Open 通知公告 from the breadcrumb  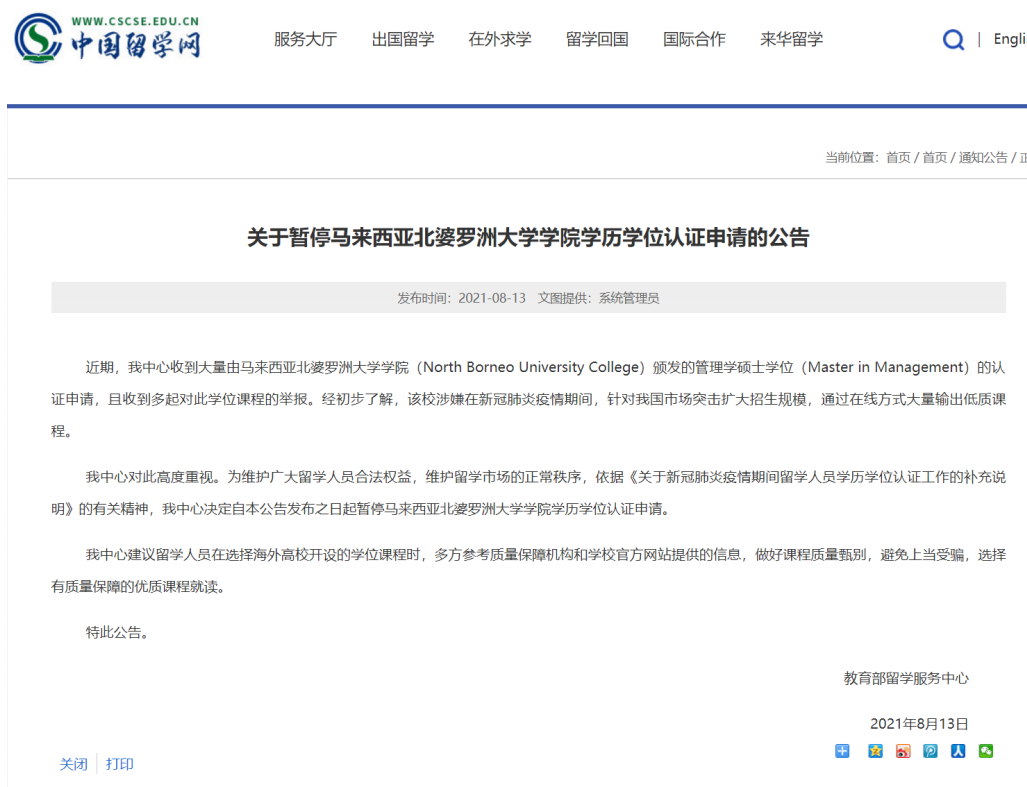point(984,157)
